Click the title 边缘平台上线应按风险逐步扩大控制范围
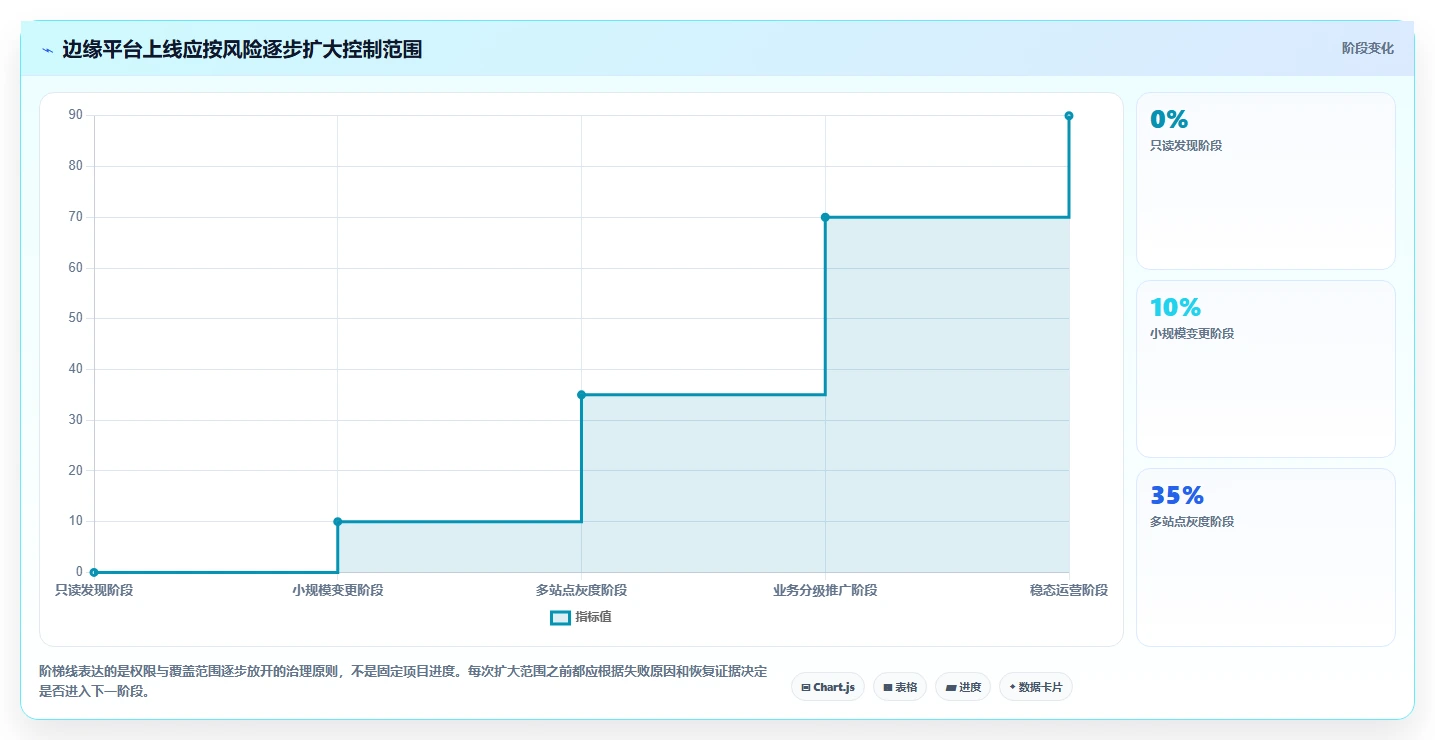Image resolution: width=1435 pixels, height=740 pixels. (242, 49)
